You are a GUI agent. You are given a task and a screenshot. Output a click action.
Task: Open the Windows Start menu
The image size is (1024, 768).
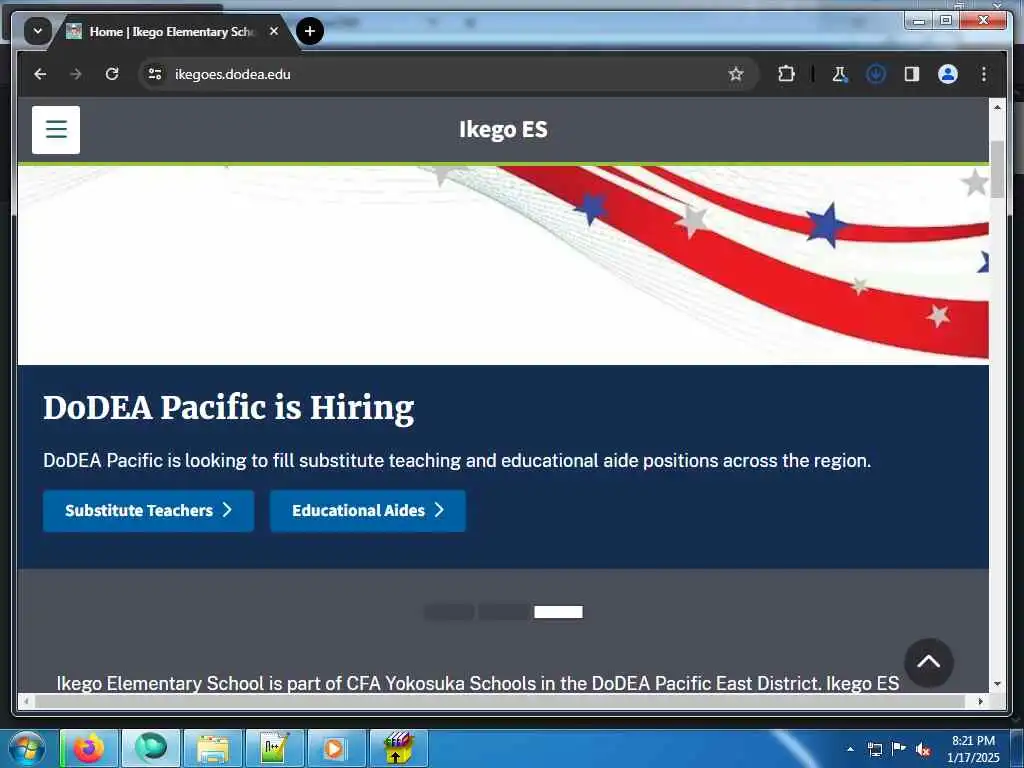27,748
